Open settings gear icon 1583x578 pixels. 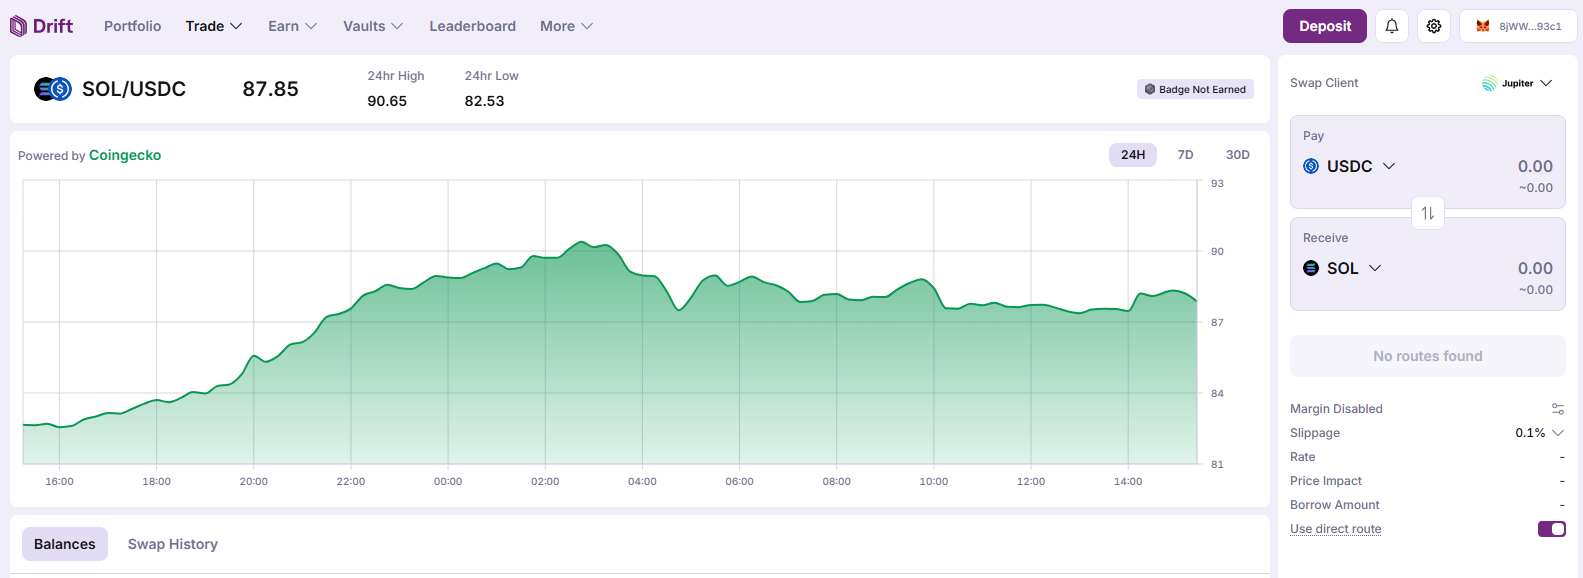coord(1434,26)
